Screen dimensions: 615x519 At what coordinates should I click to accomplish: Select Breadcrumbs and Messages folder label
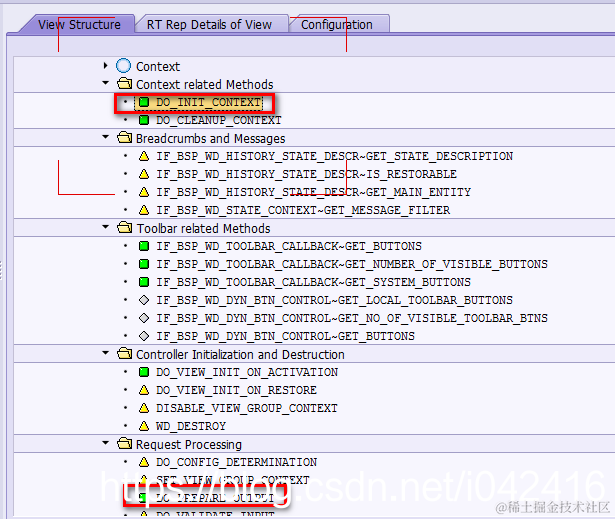(x=211, y=138)
